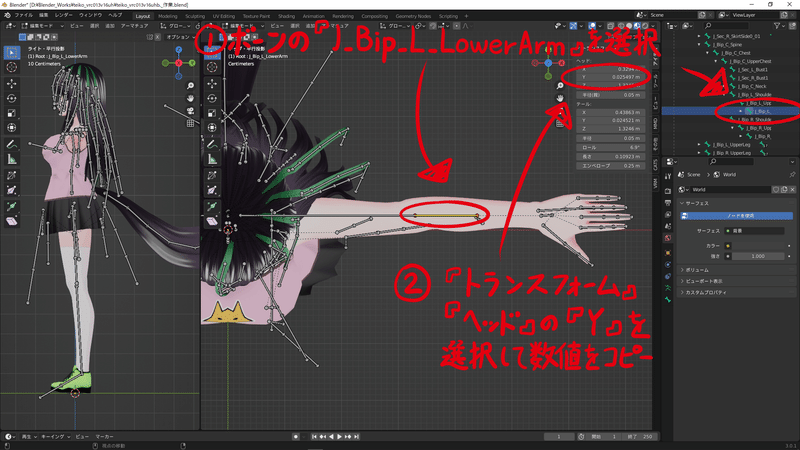Screen dimensions: 800x450
Task: Enable the first selection mode icon (set new)
Action: click(22, 37)
